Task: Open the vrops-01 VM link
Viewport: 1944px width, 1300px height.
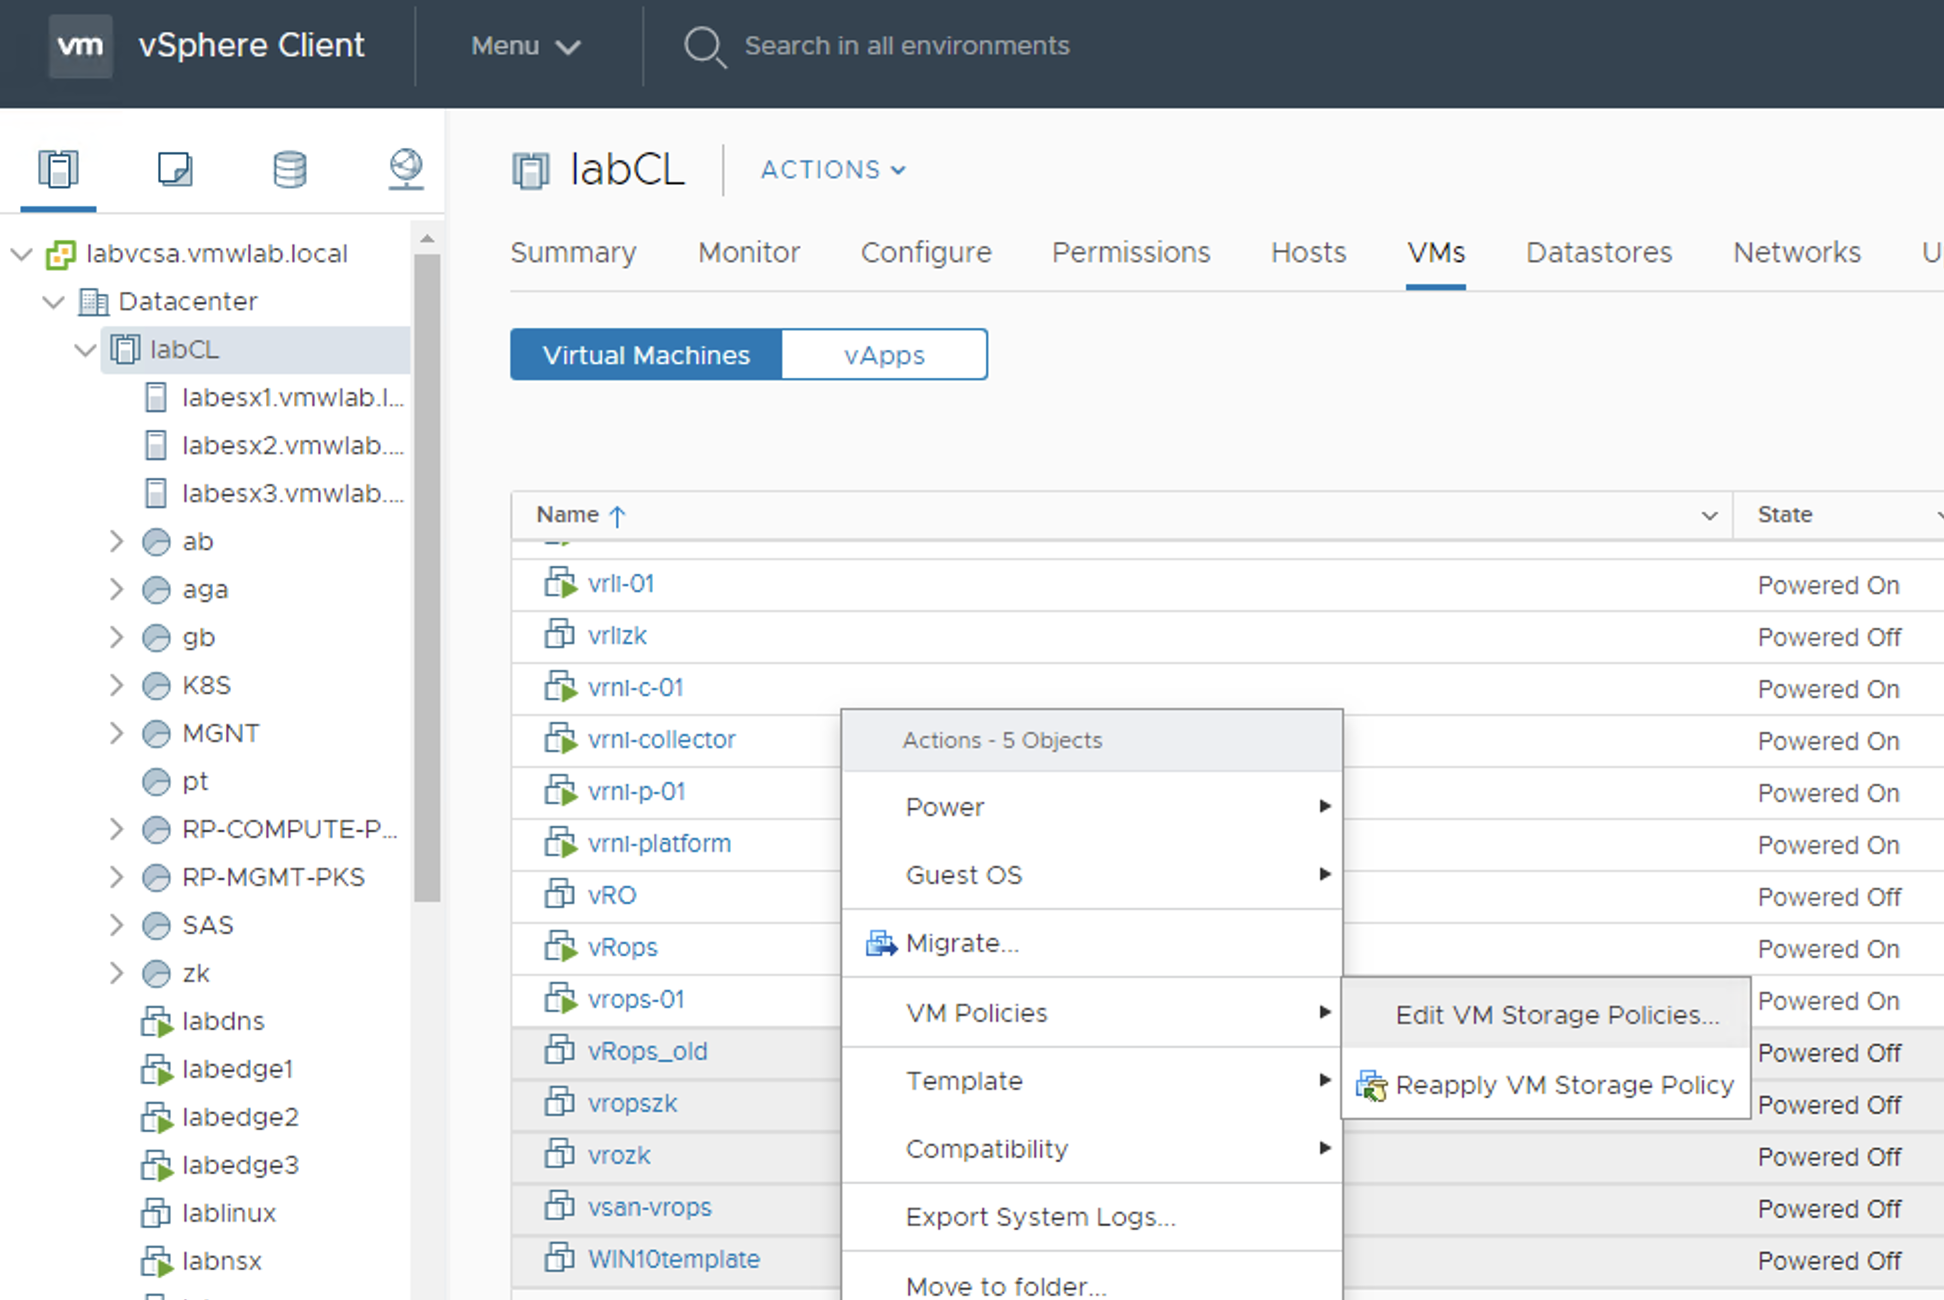Action: [x=636, y=999]
